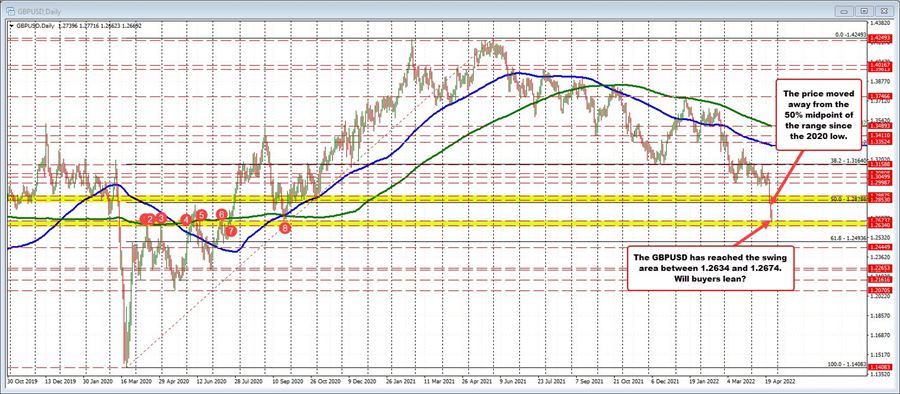Click the 11 Mar 2021 date label
Viewport: 900px width, 394px height.
440,380
